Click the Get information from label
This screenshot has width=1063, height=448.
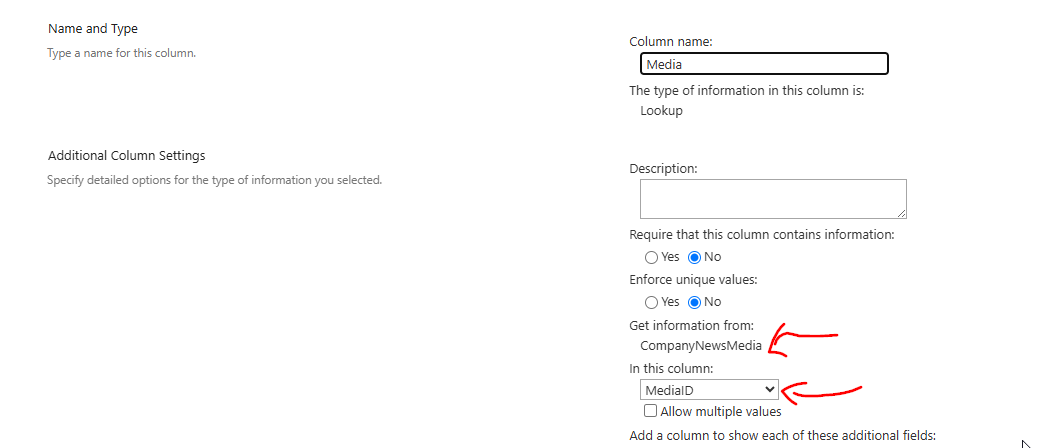[691, 327]
